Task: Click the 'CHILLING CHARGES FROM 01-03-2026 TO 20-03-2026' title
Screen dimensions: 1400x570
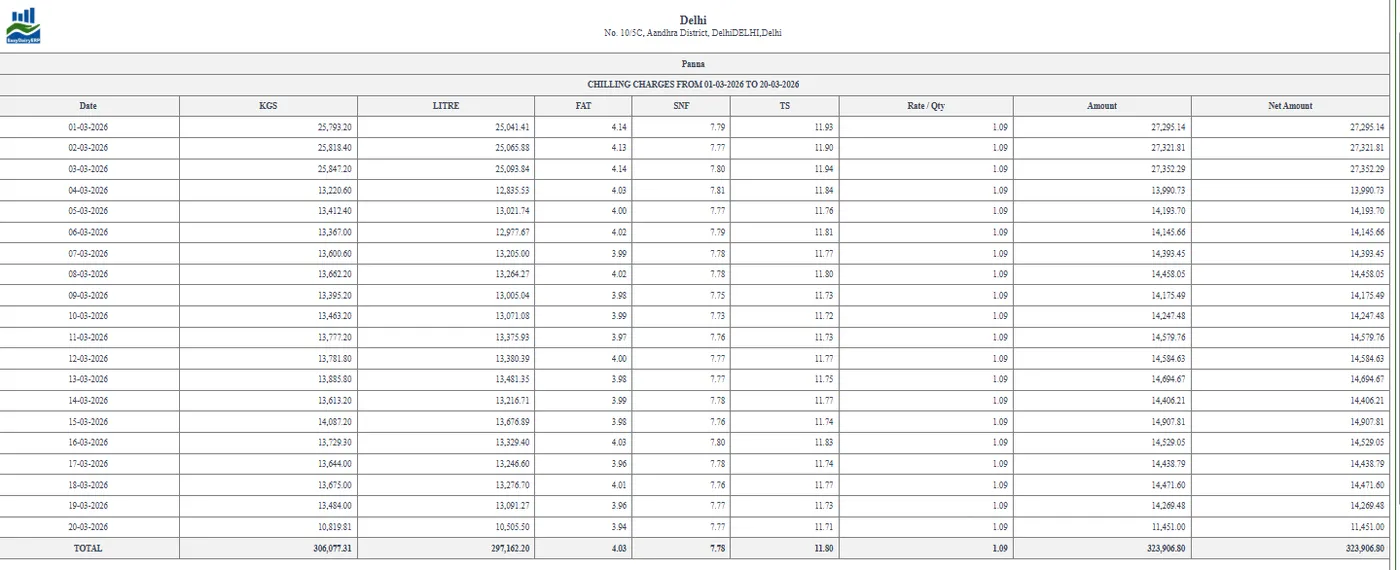Action: pyautogui.click(x=693, y=85)
